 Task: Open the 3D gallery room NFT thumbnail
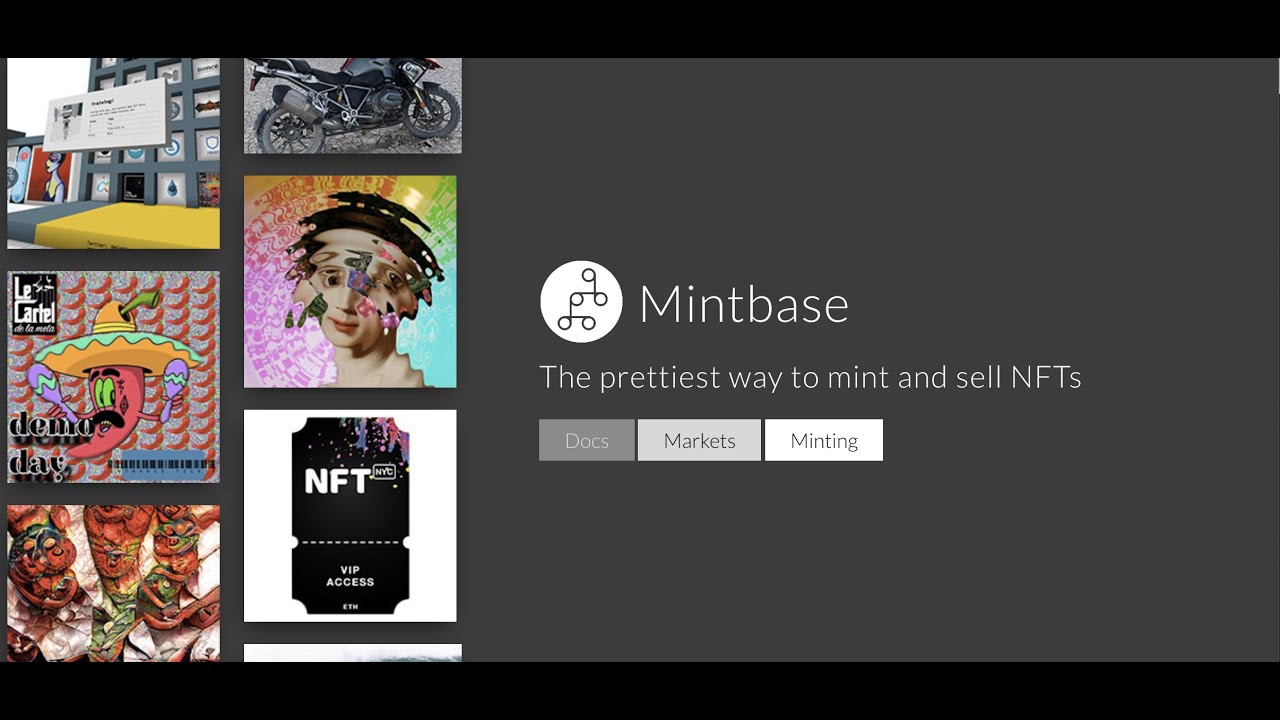114,153
